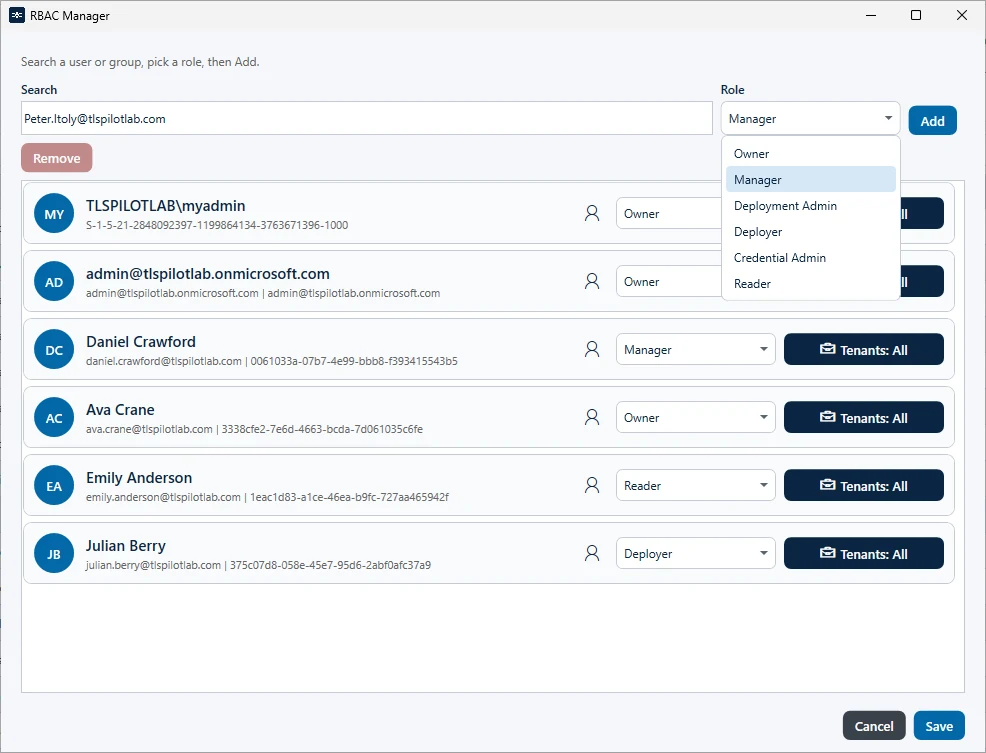Choose Deployment Admin role option

tap(811, 206)
